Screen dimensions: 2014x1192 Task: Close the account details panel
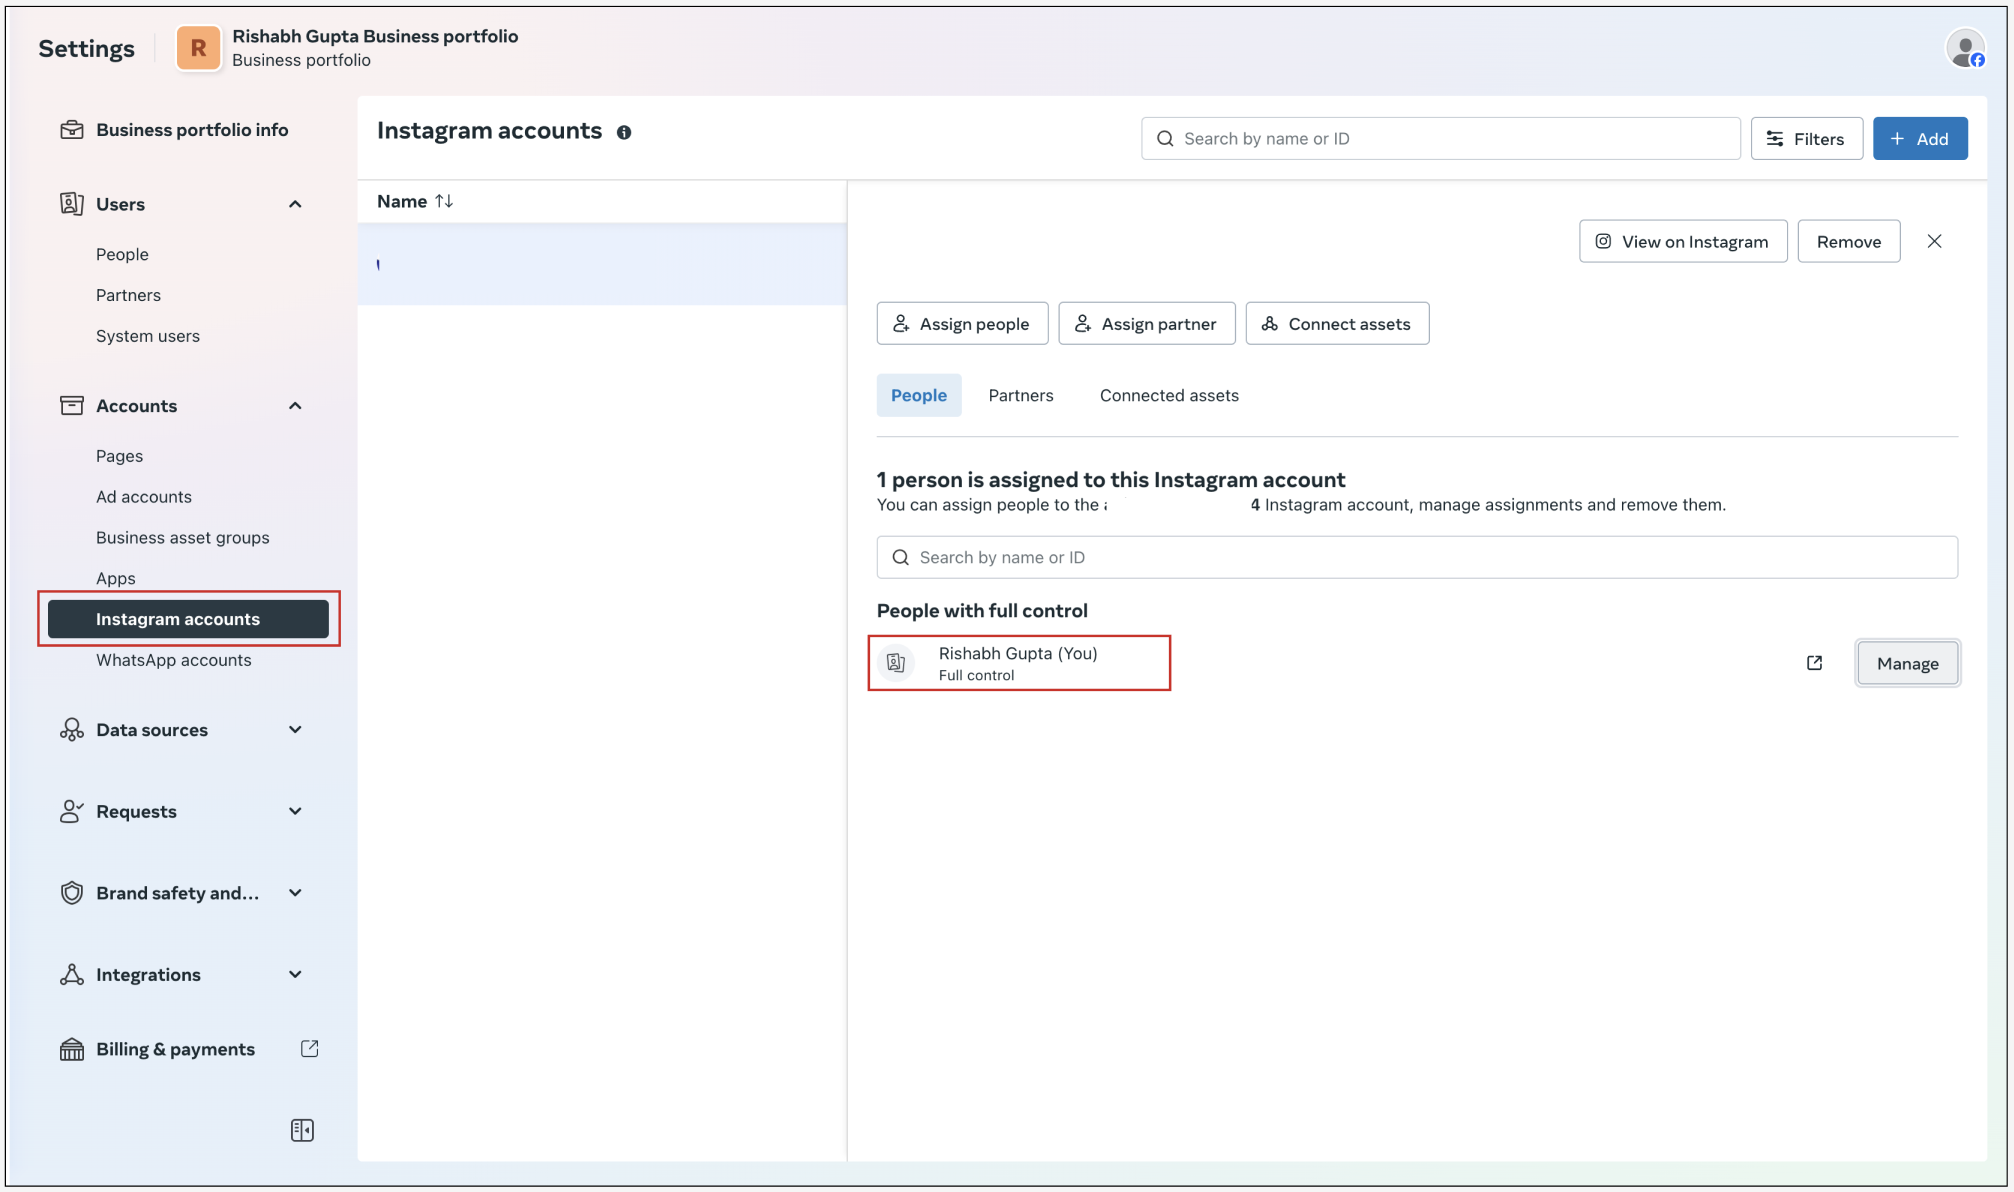coord(1934,241)
